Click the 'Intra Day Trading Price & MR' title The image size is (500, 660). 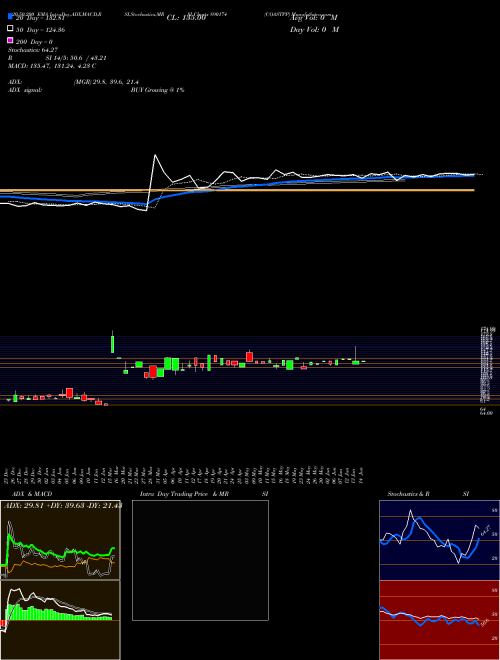click(184, 494)
